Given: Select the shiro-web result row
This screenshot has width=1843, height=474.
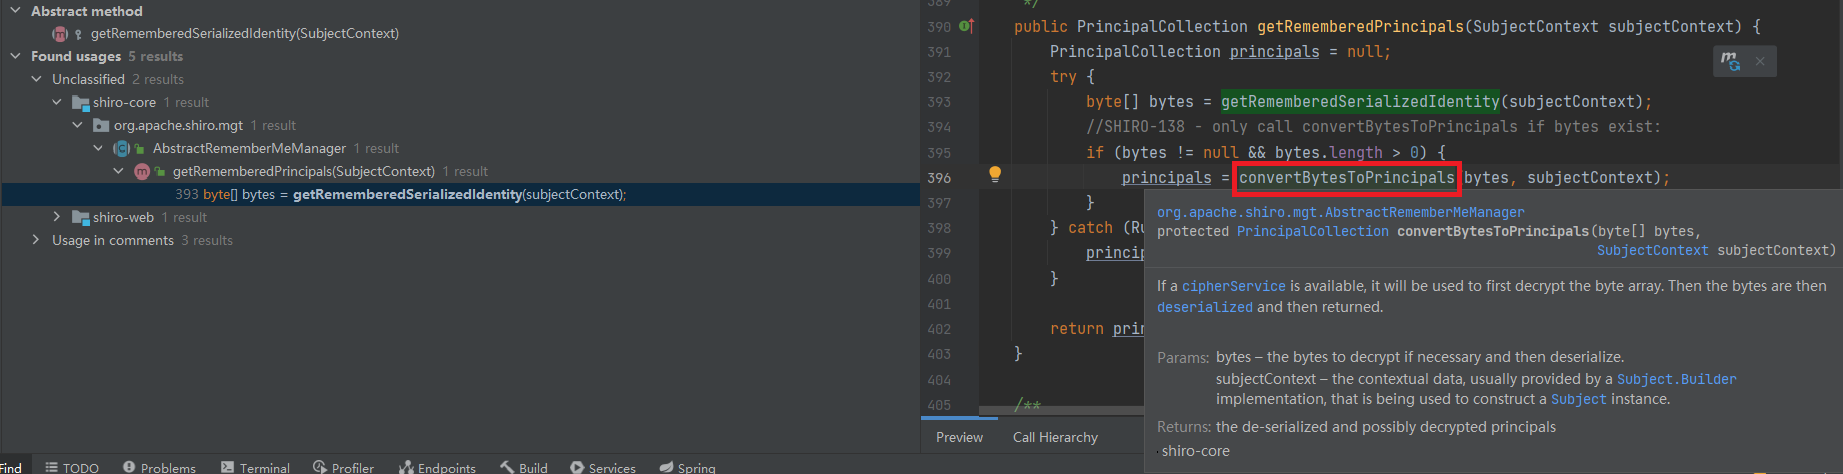Looking at the screenshot, I should pos(123,217).
